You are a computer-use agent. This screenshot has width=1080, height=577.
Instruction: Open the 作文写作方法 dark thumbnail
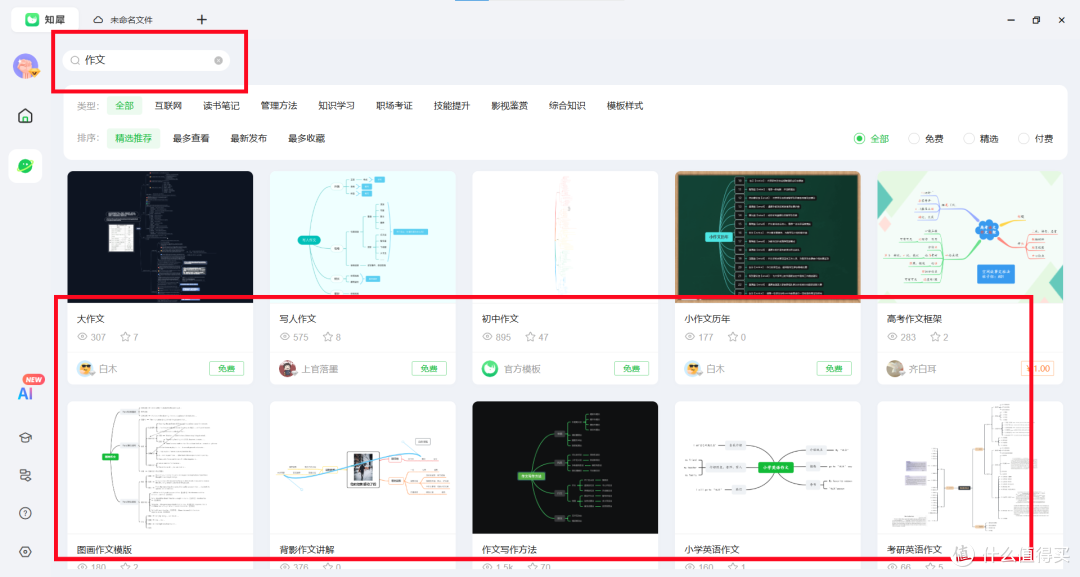565,468
